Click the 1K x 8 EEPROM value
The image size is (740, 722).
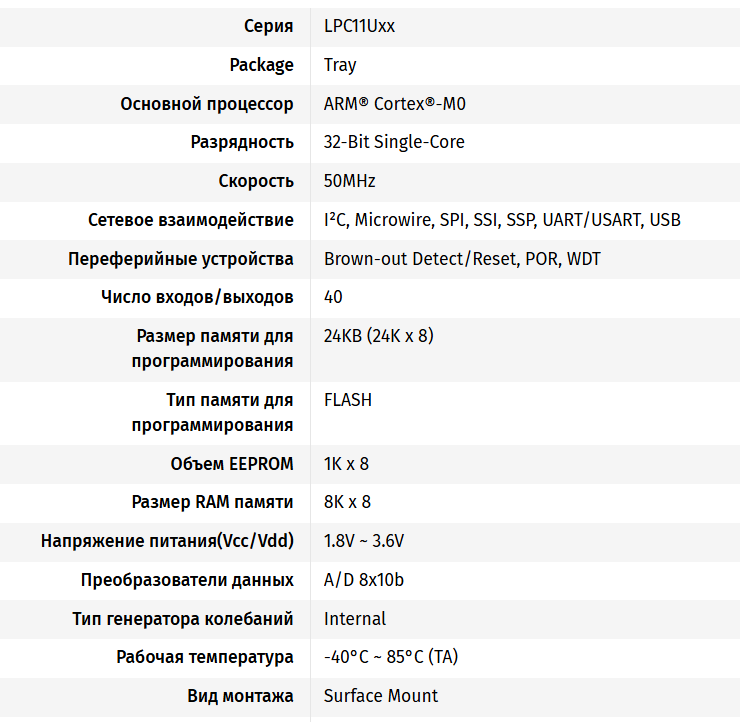click(x=346, y=464)
